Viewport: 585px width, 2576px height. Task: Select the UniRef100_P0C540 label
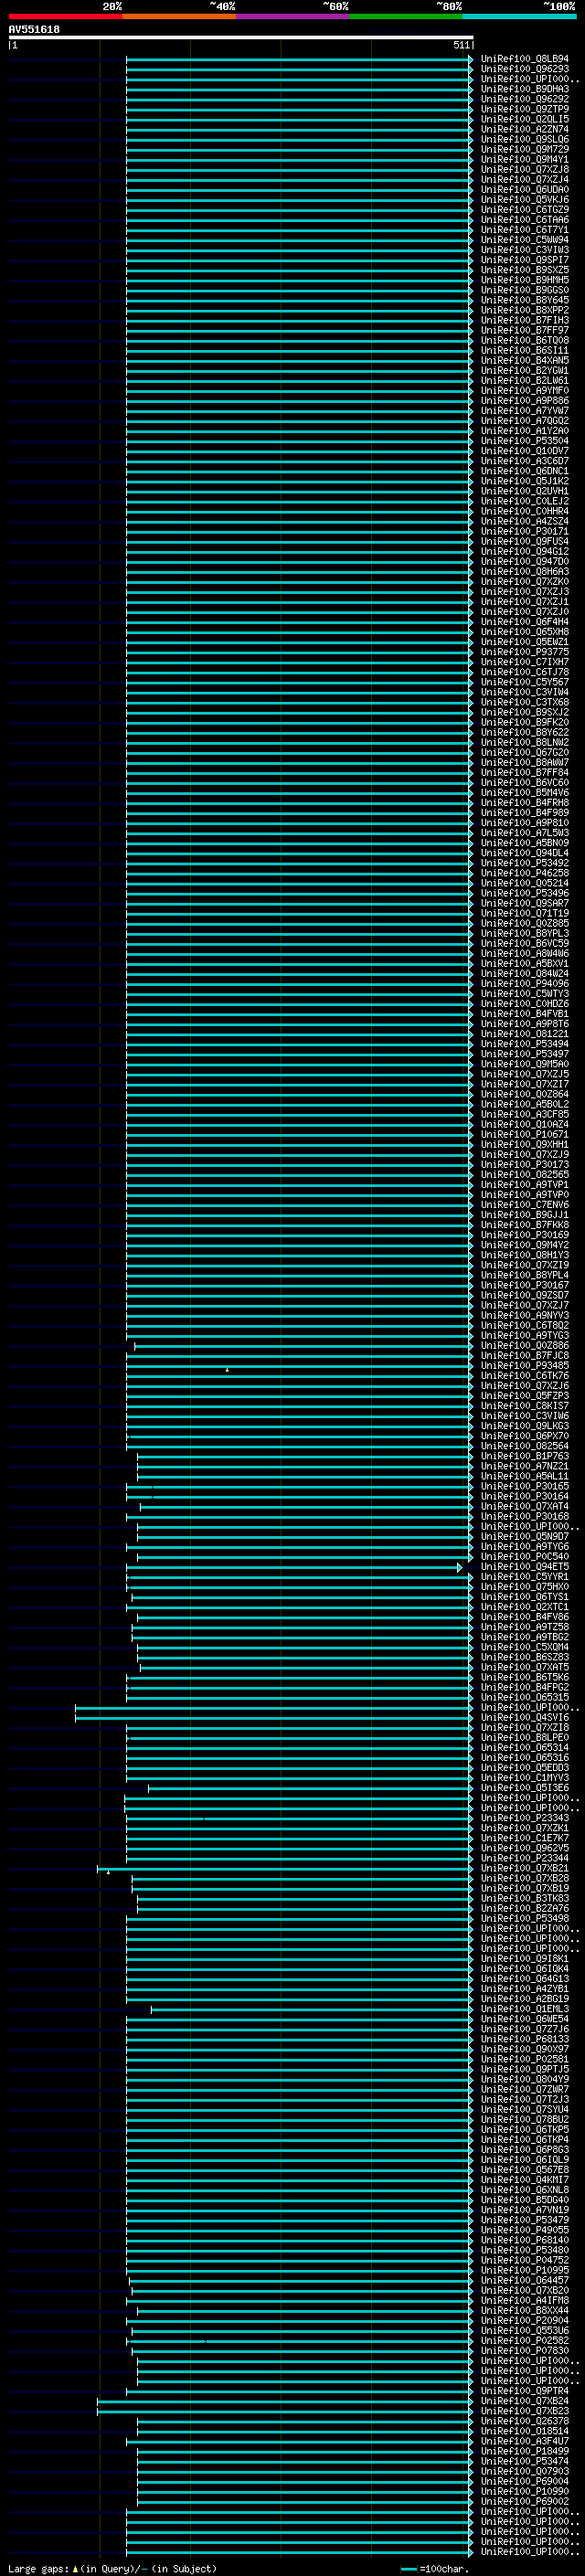tap(525, 1556)
